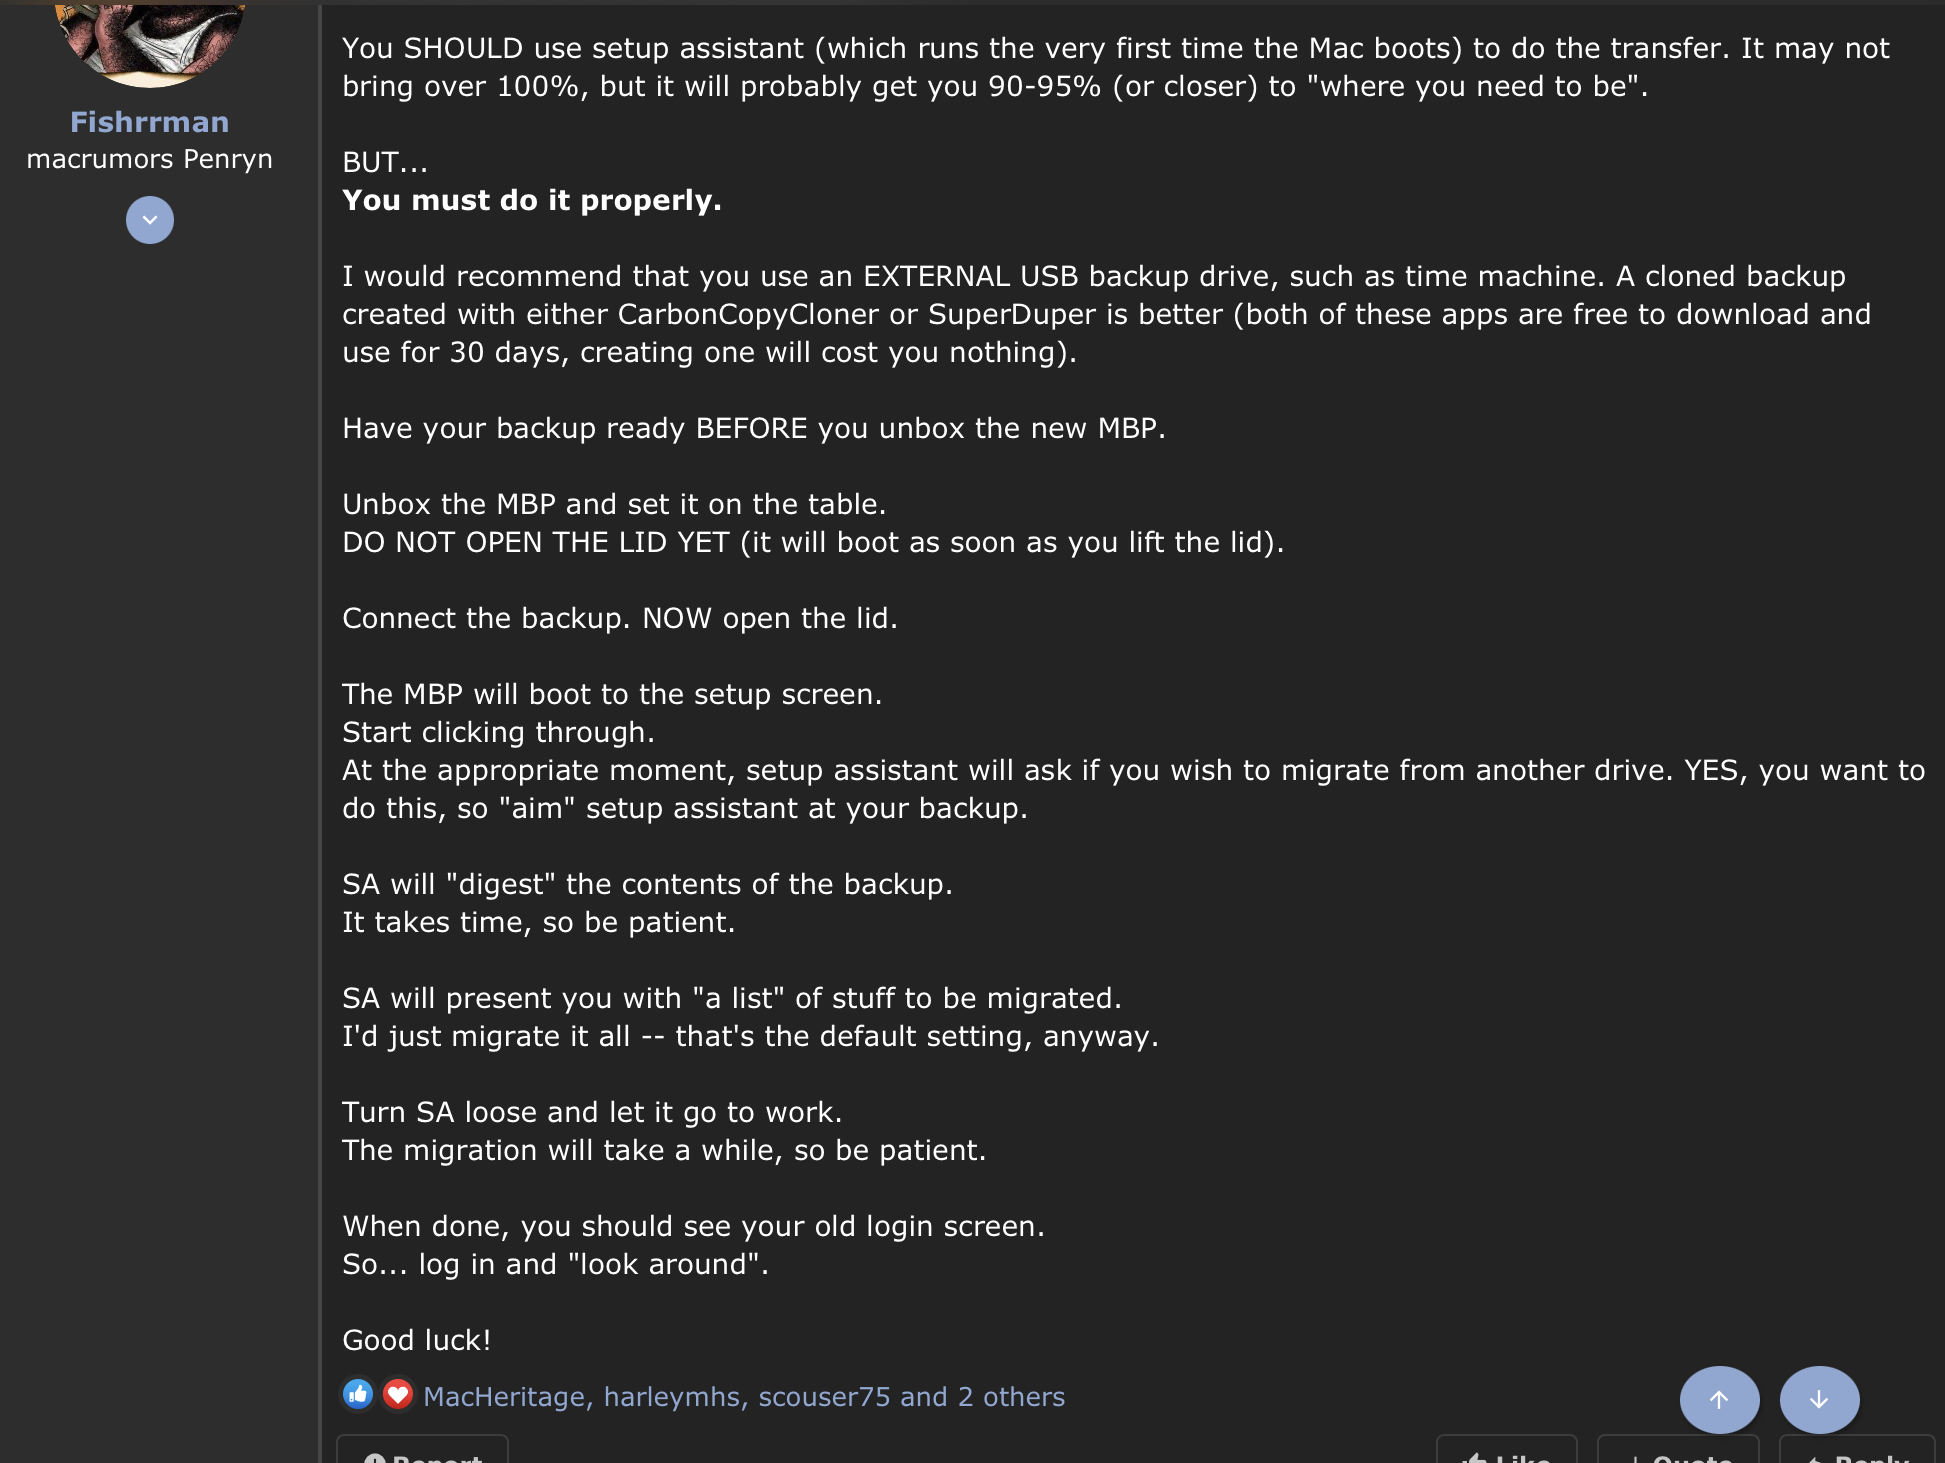Click the blue thumbs-up reaction icon
This screenshot has height=1463, width=1945.
(x=358, y=1394)
